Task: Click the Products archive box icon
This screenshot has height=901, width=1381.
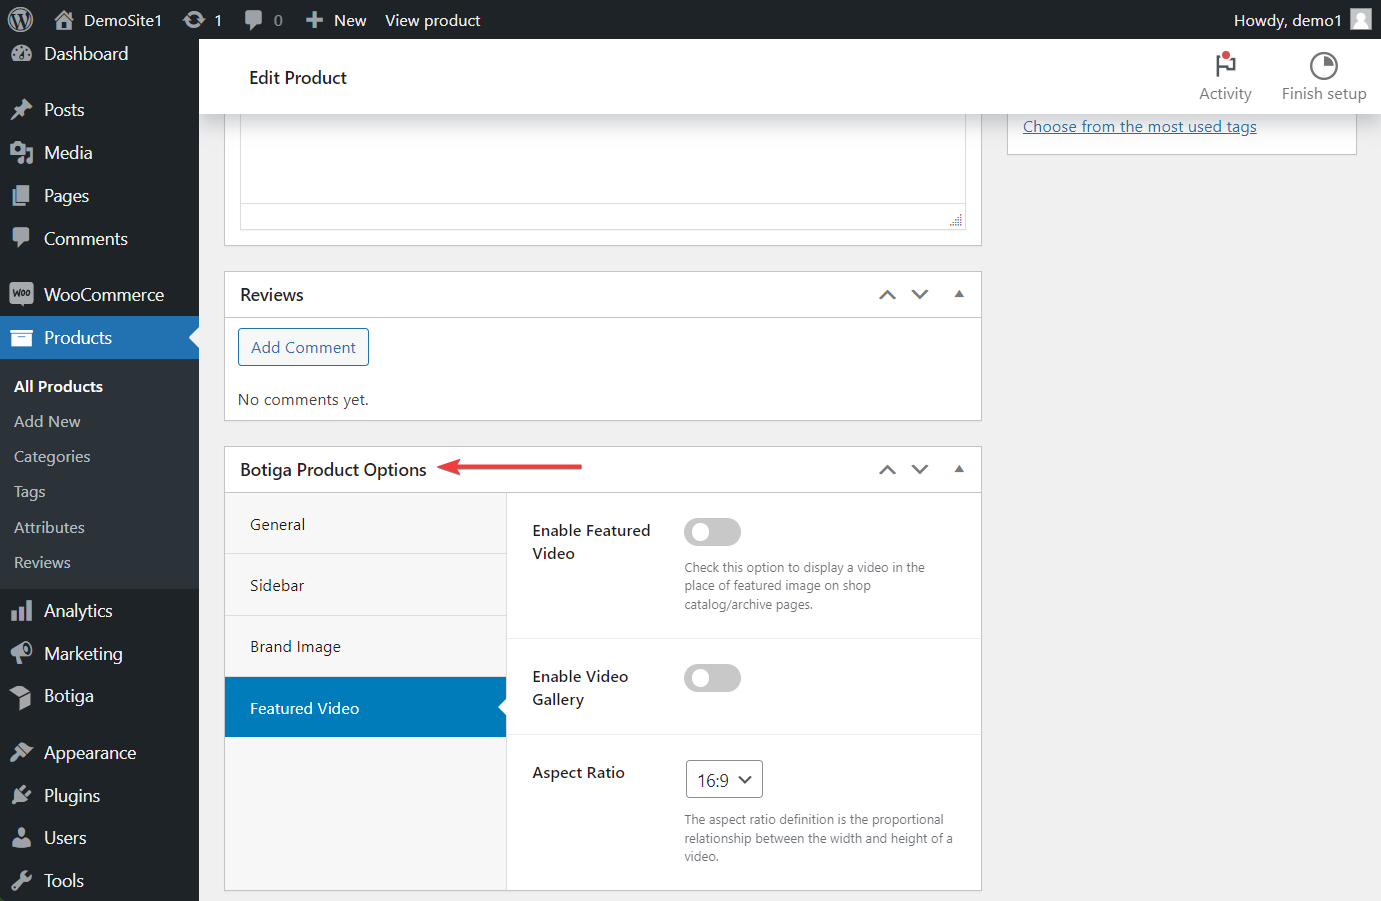Action: (21, 338)
